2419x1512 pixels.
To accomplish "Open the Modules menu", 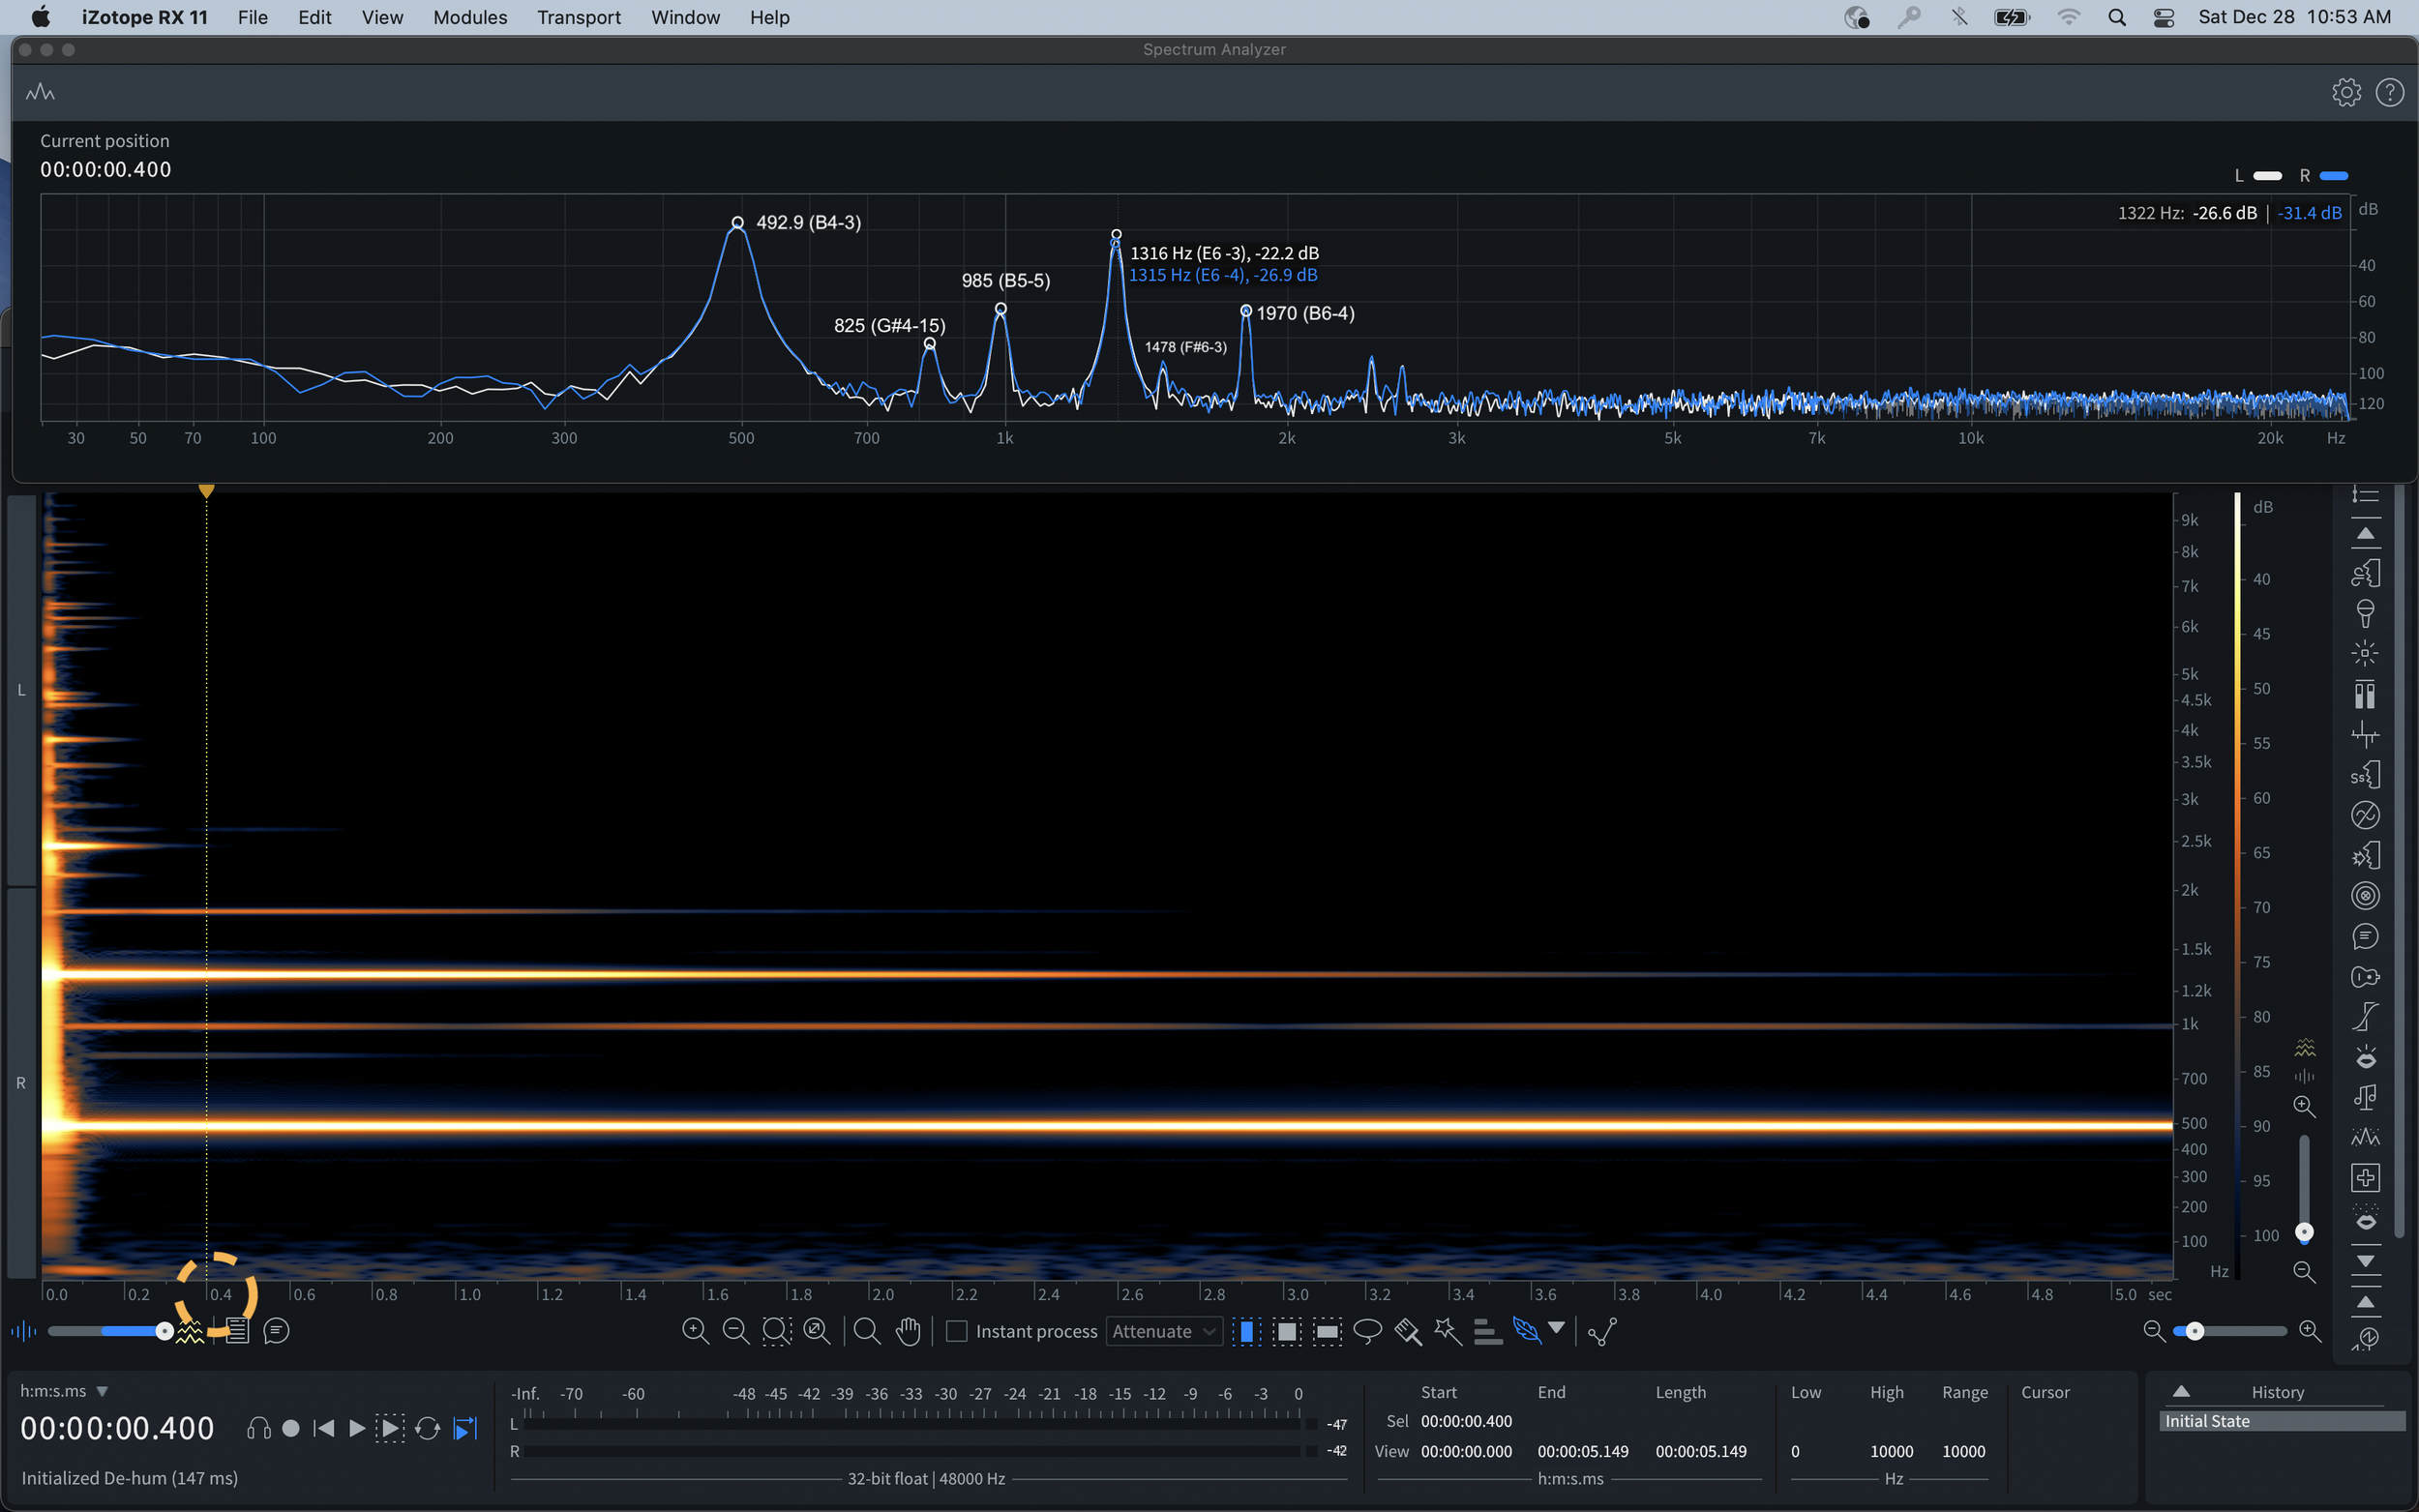I will (470, 17).
